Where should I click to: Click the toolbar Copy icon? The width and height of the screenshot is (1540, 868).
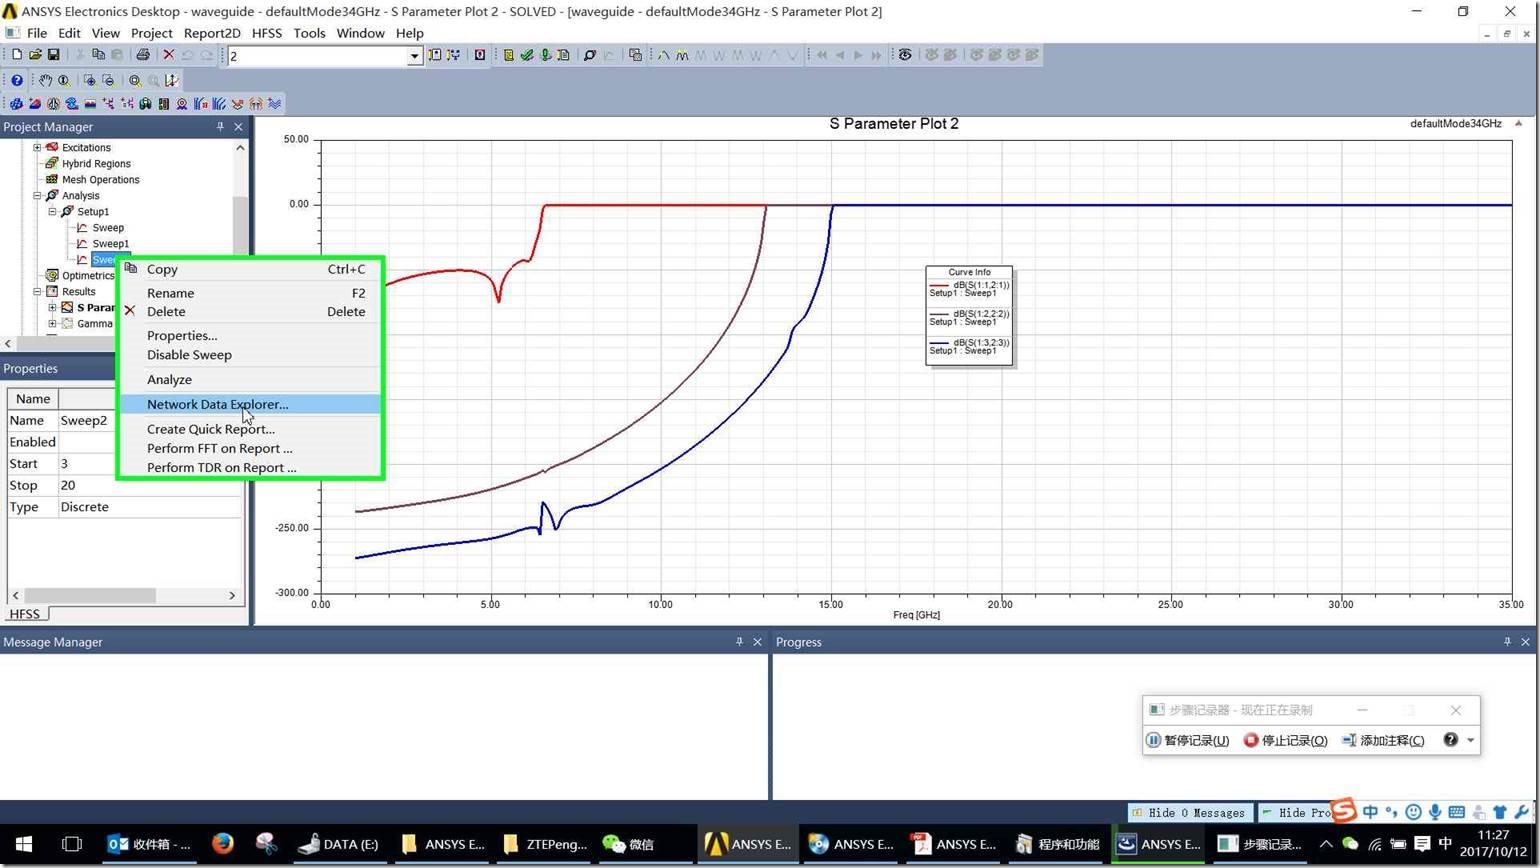pyautogui.click(x=98, y=55)
